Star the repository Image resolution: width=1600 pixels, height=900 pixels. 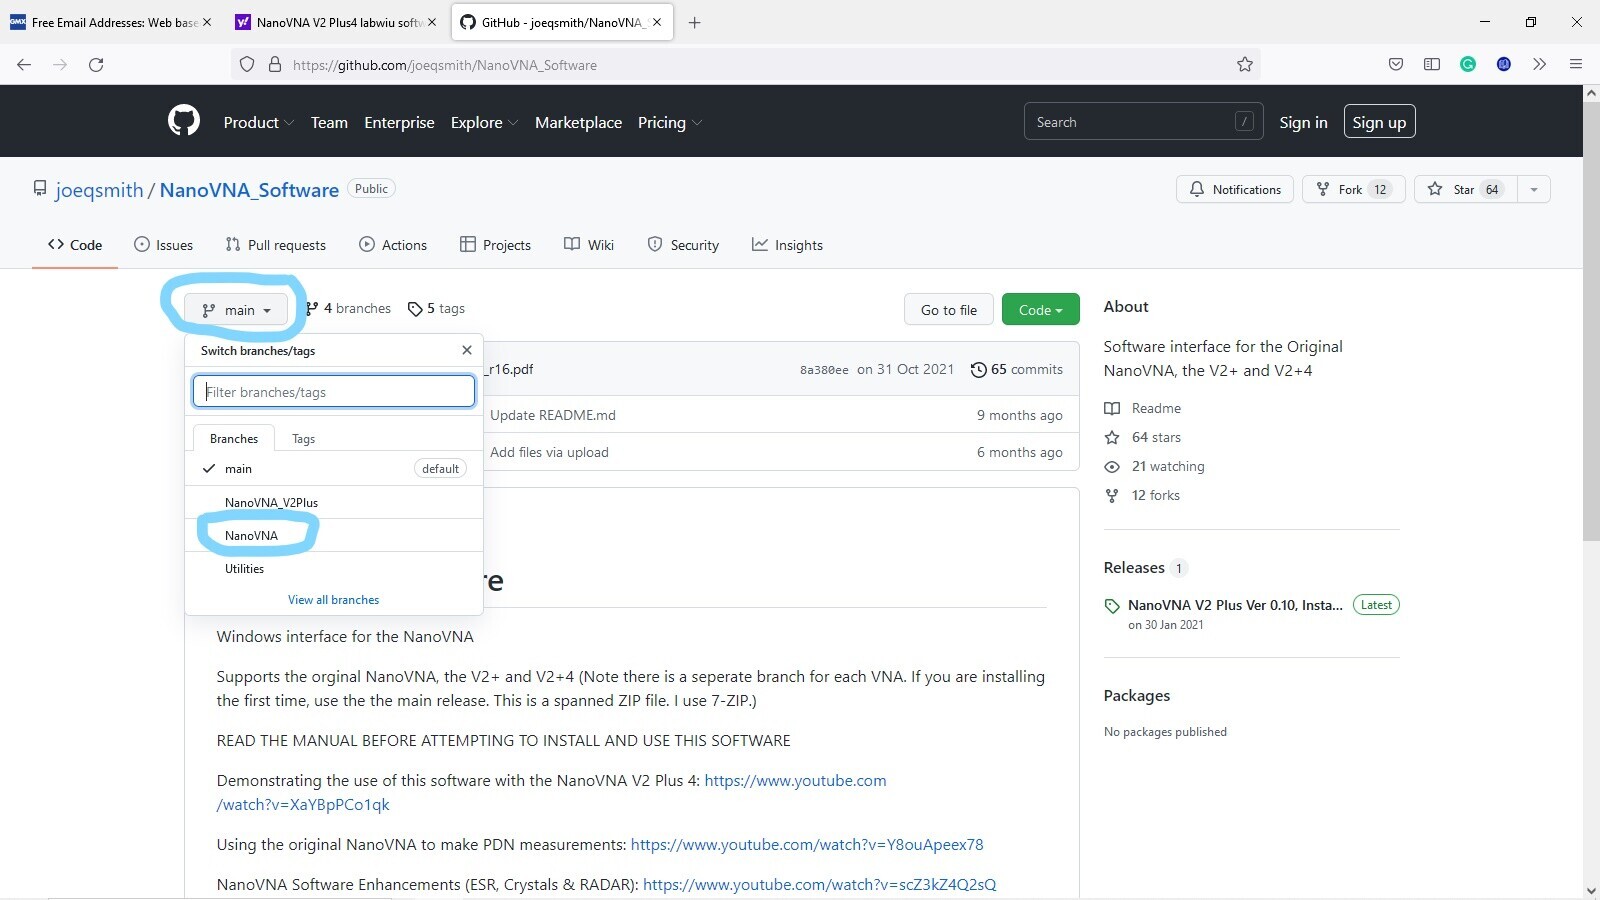1466,189
